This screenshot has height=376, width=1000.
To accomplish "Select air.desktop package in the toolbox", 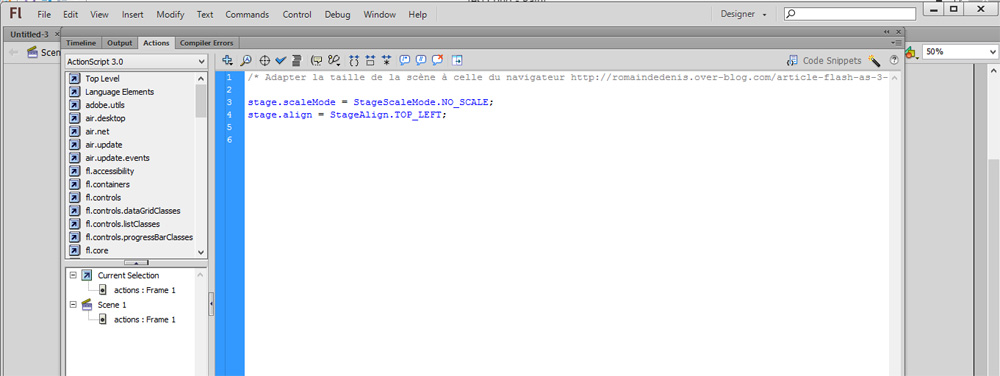I will (105, 119).
